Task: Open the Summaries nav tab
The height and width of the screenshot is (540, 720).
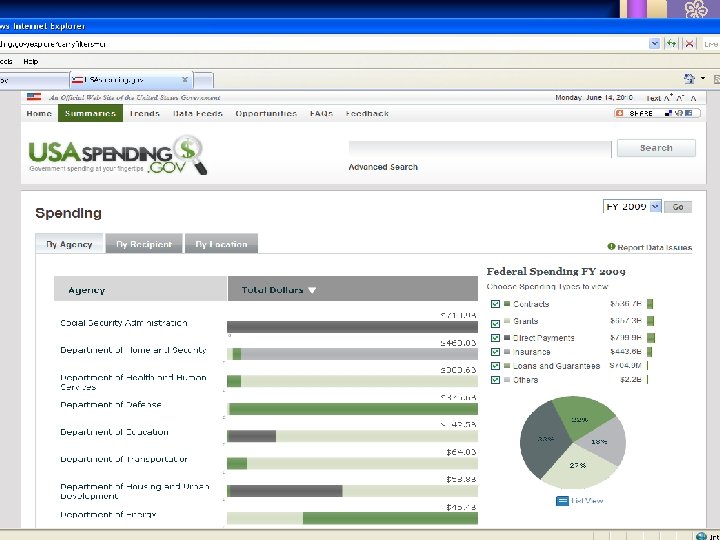Action: click(x=90, y=113)
